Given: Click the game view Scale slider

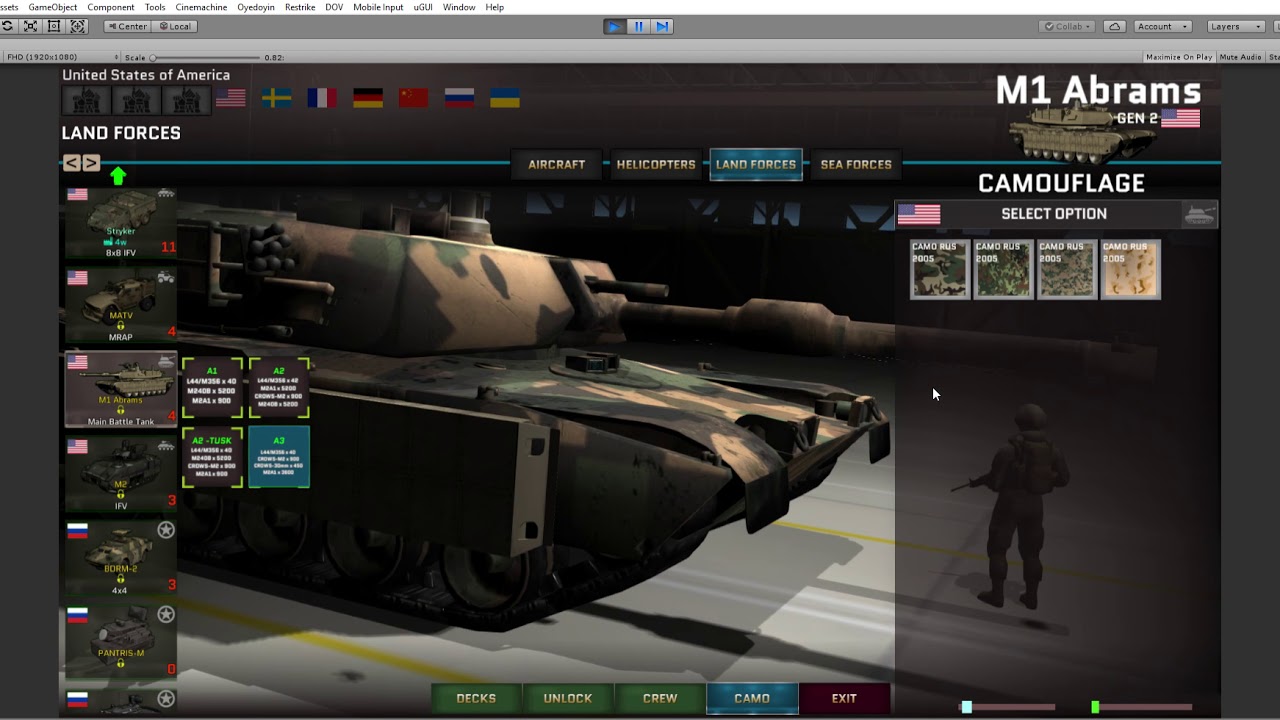Looking at the screenshot, I should tap(205, 58).
